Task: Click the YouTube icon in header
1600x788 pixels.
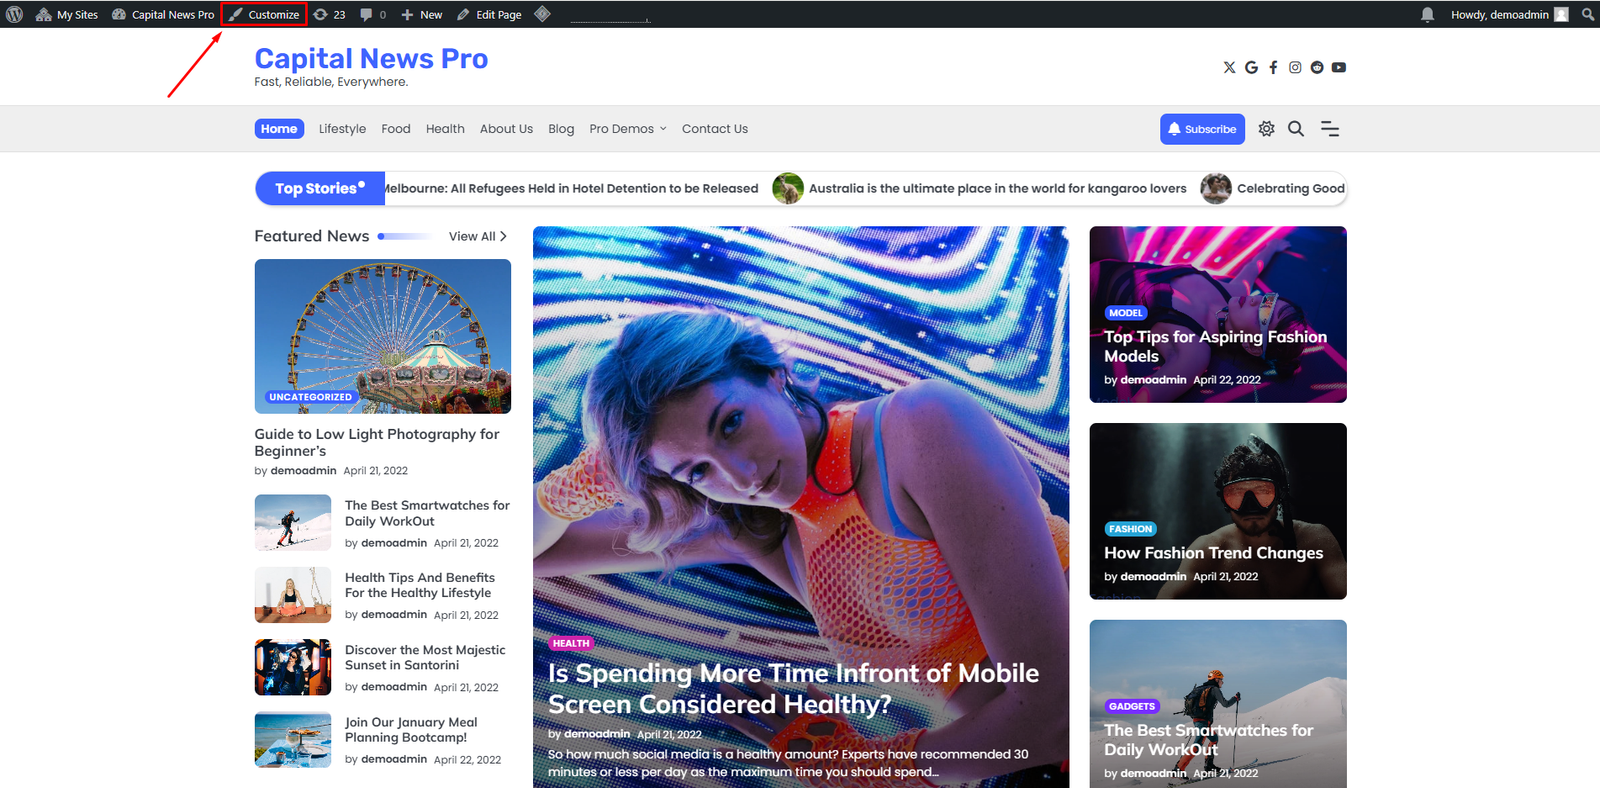Action: [1339, 67]
